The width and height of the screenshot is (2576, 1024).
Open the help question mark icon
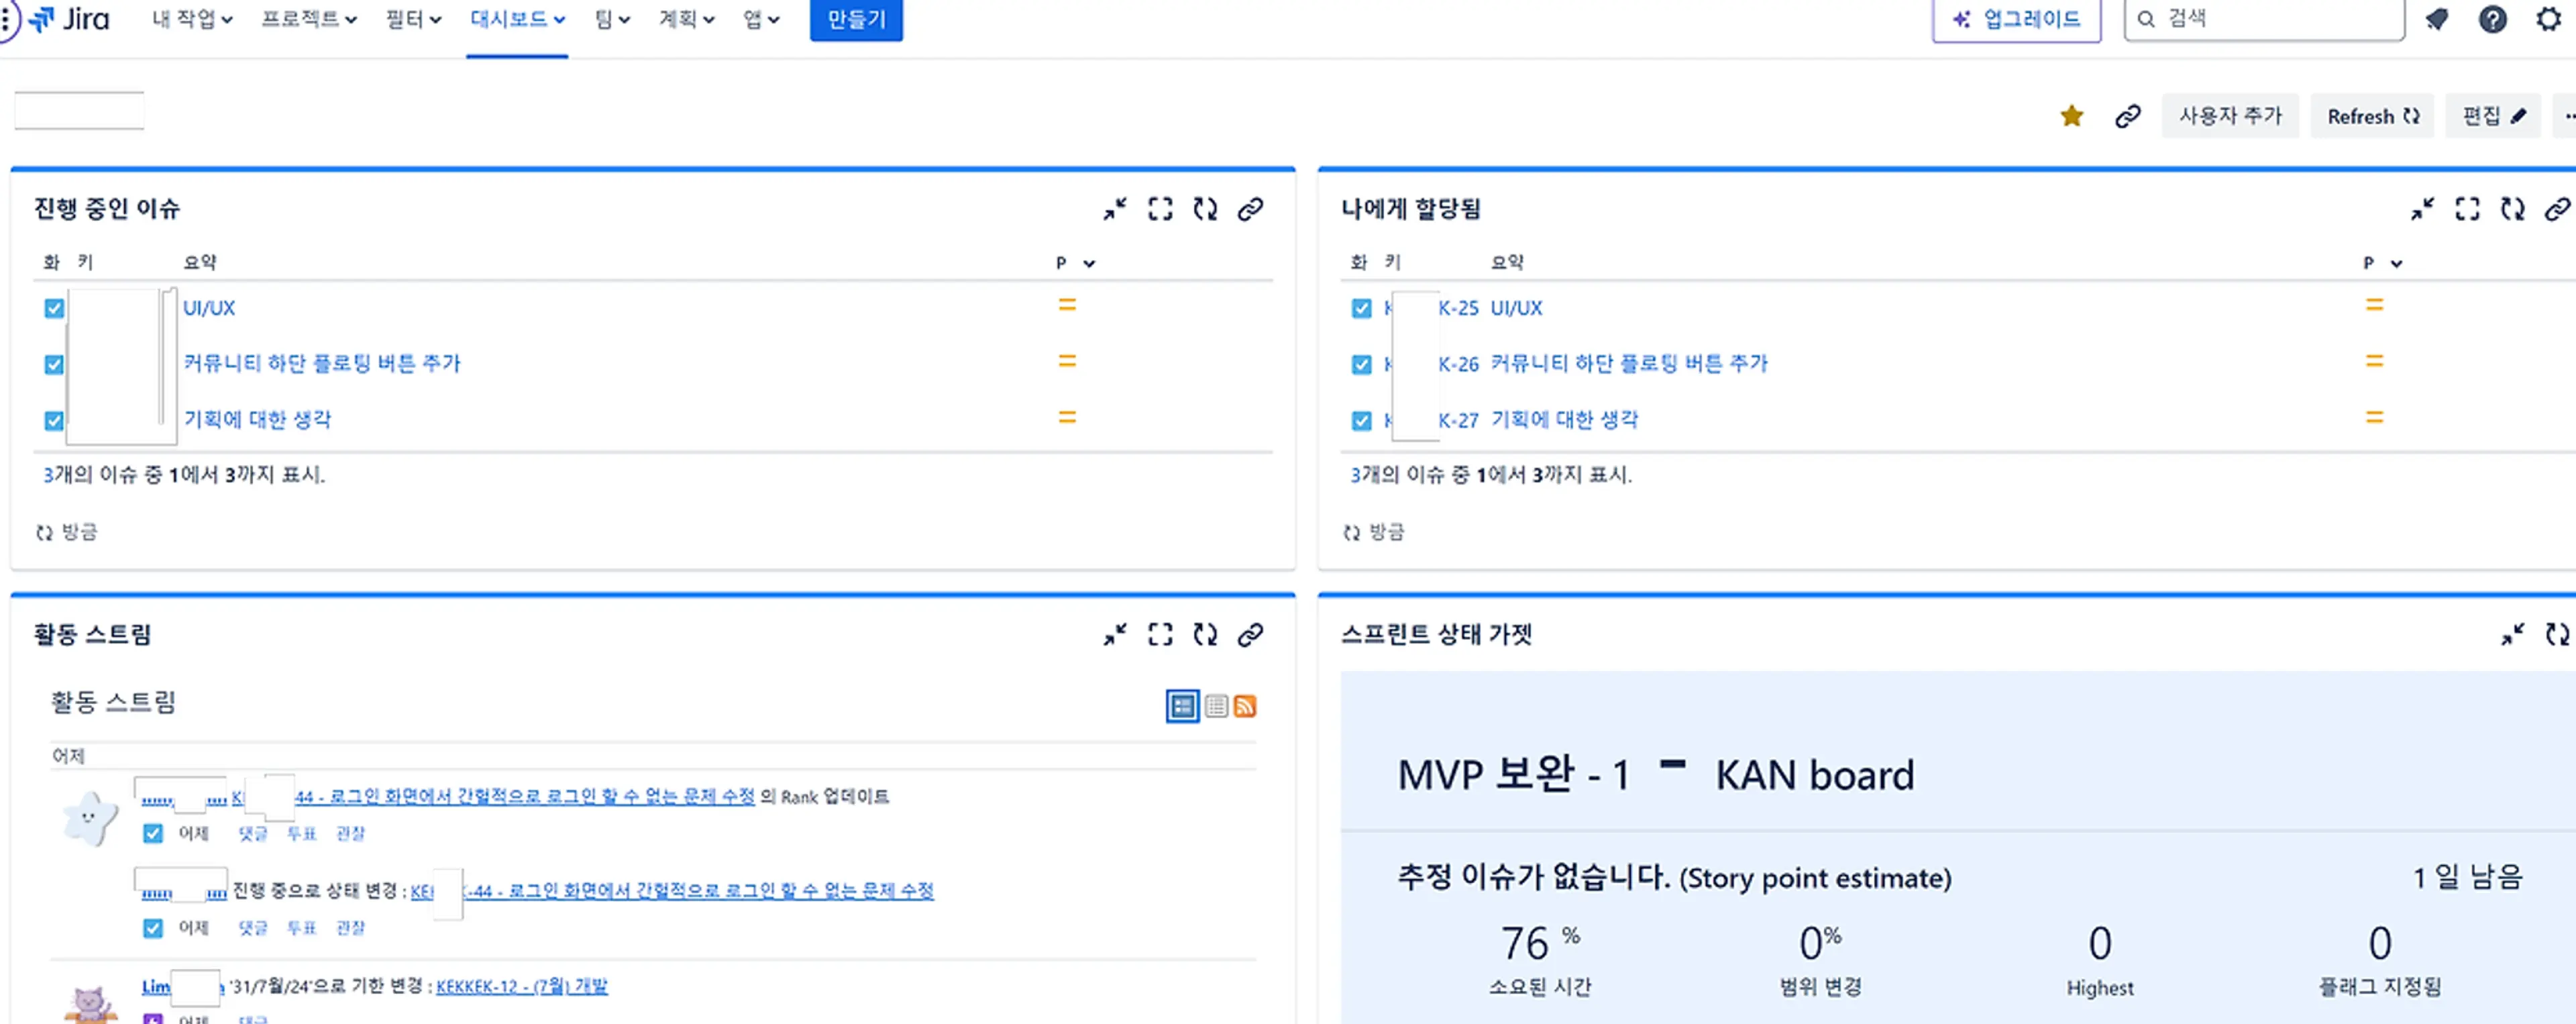(2492, 19)
